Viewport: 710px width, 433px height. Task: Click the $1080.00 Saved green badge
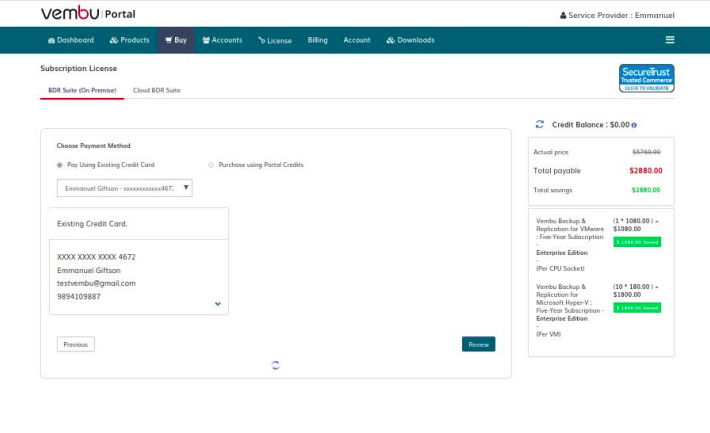[637, 242]
